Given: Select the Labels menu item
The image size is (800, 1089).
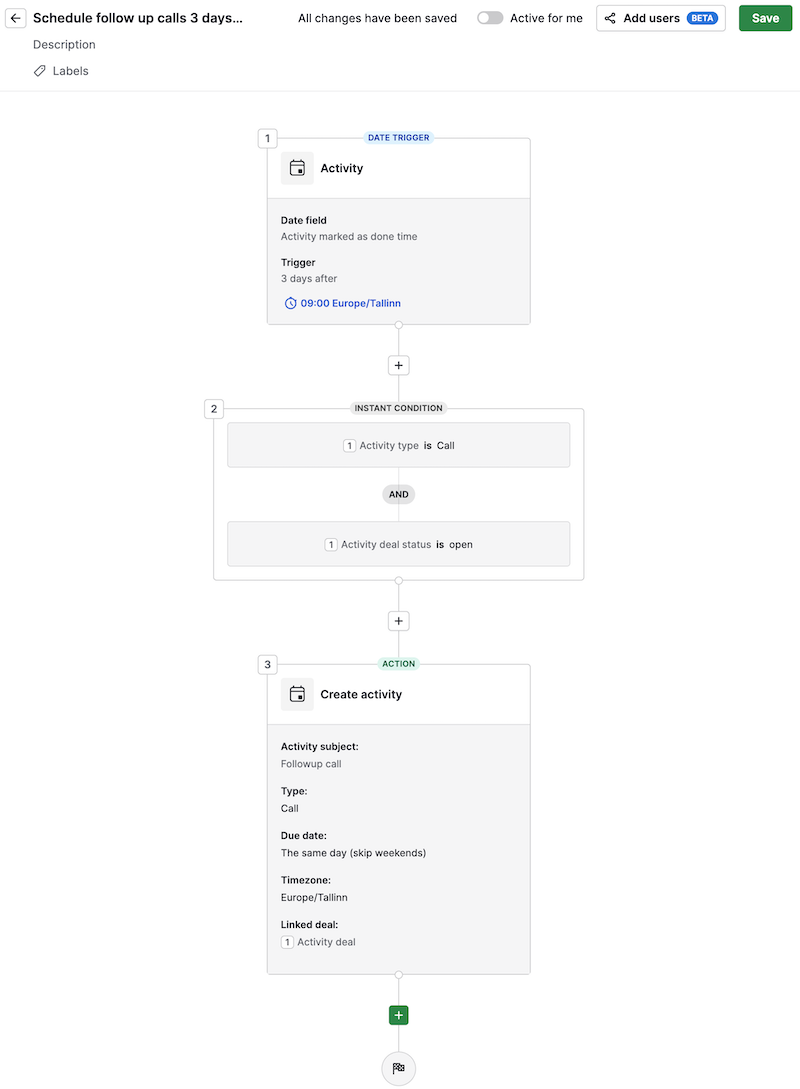Looking at the screenshot, I should coord(70,70).
